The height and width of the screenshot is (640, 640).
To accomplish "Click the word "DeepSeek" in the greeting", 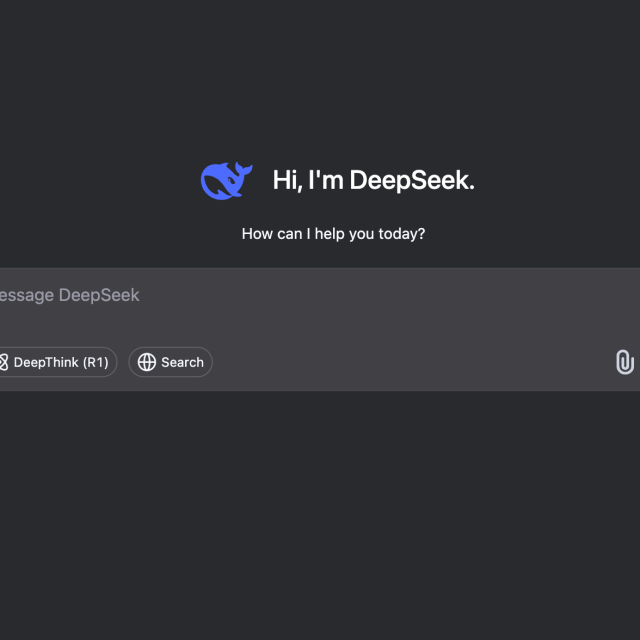I will [411, 180].
